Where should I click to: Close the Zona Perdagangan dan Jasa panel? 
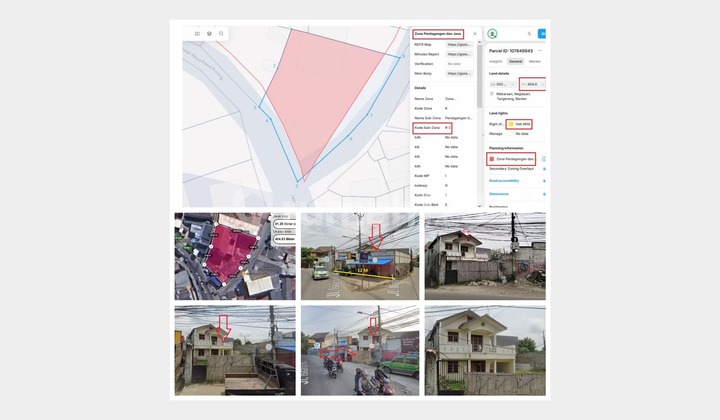(x=475, y=34)
